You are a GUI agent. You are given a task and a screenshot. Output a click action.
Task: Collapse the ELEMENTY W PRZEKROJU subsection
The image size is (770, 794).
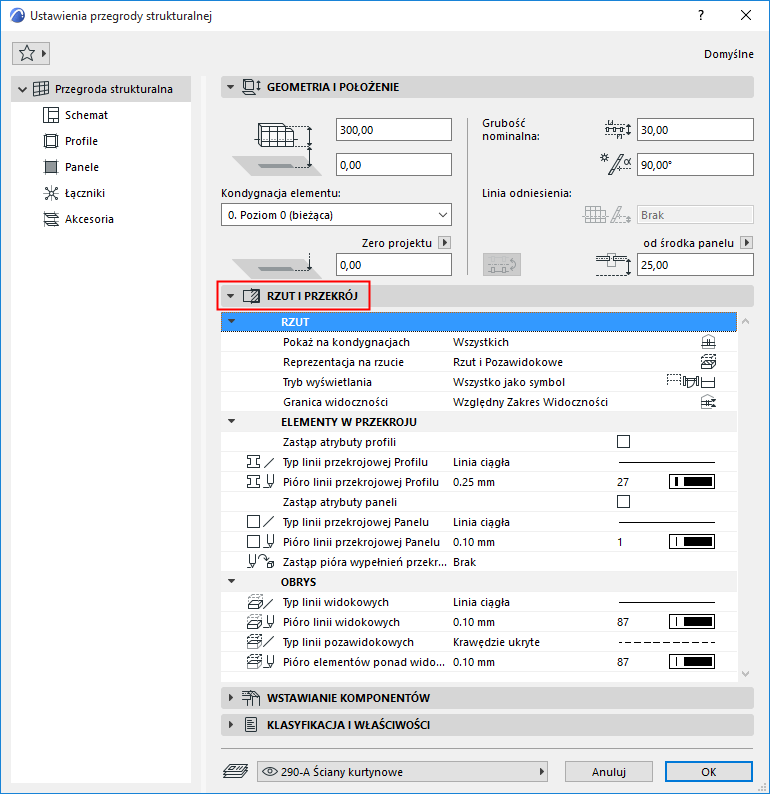pos(231,421)
